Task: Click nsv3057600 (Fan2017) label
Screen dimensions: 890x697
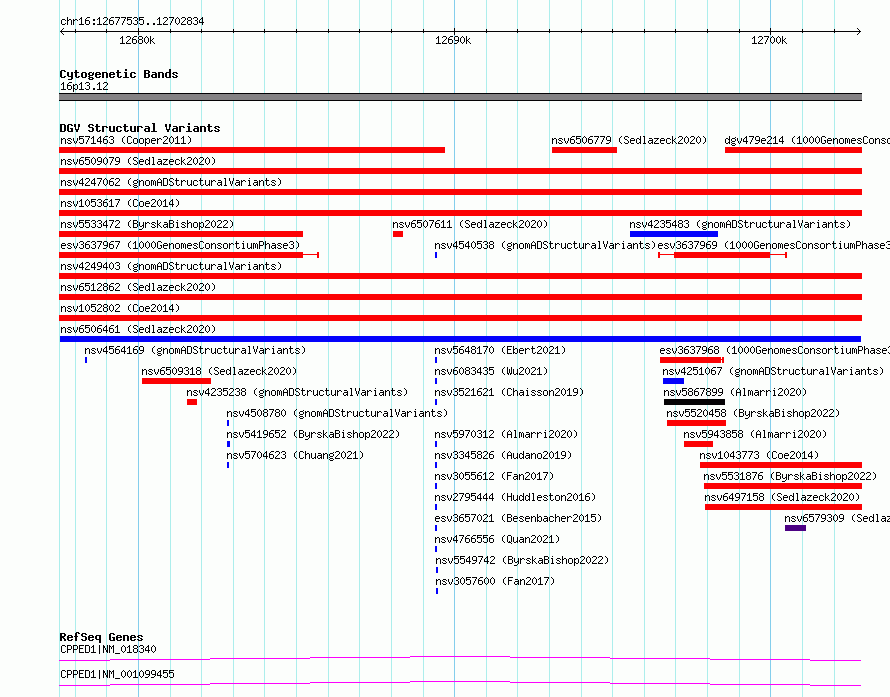Action: point(495,581)
